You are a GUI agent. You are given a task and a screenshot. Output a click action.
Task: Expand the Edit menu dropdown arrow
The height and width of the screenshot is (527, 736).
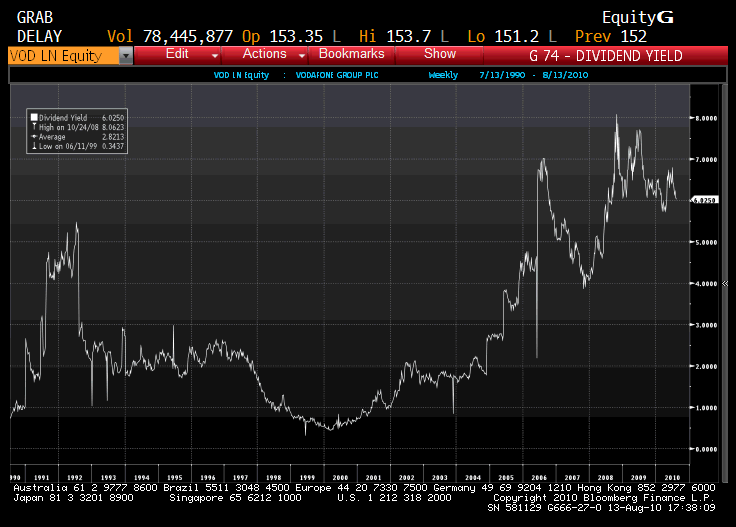coord(215,56)
